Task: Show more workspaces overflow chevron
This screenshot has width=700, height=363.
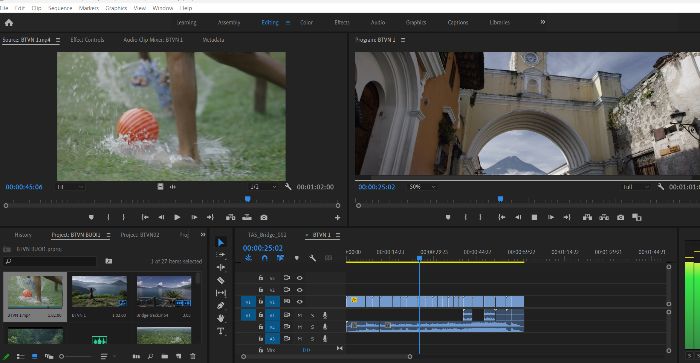Action: (x=543, y=22)
